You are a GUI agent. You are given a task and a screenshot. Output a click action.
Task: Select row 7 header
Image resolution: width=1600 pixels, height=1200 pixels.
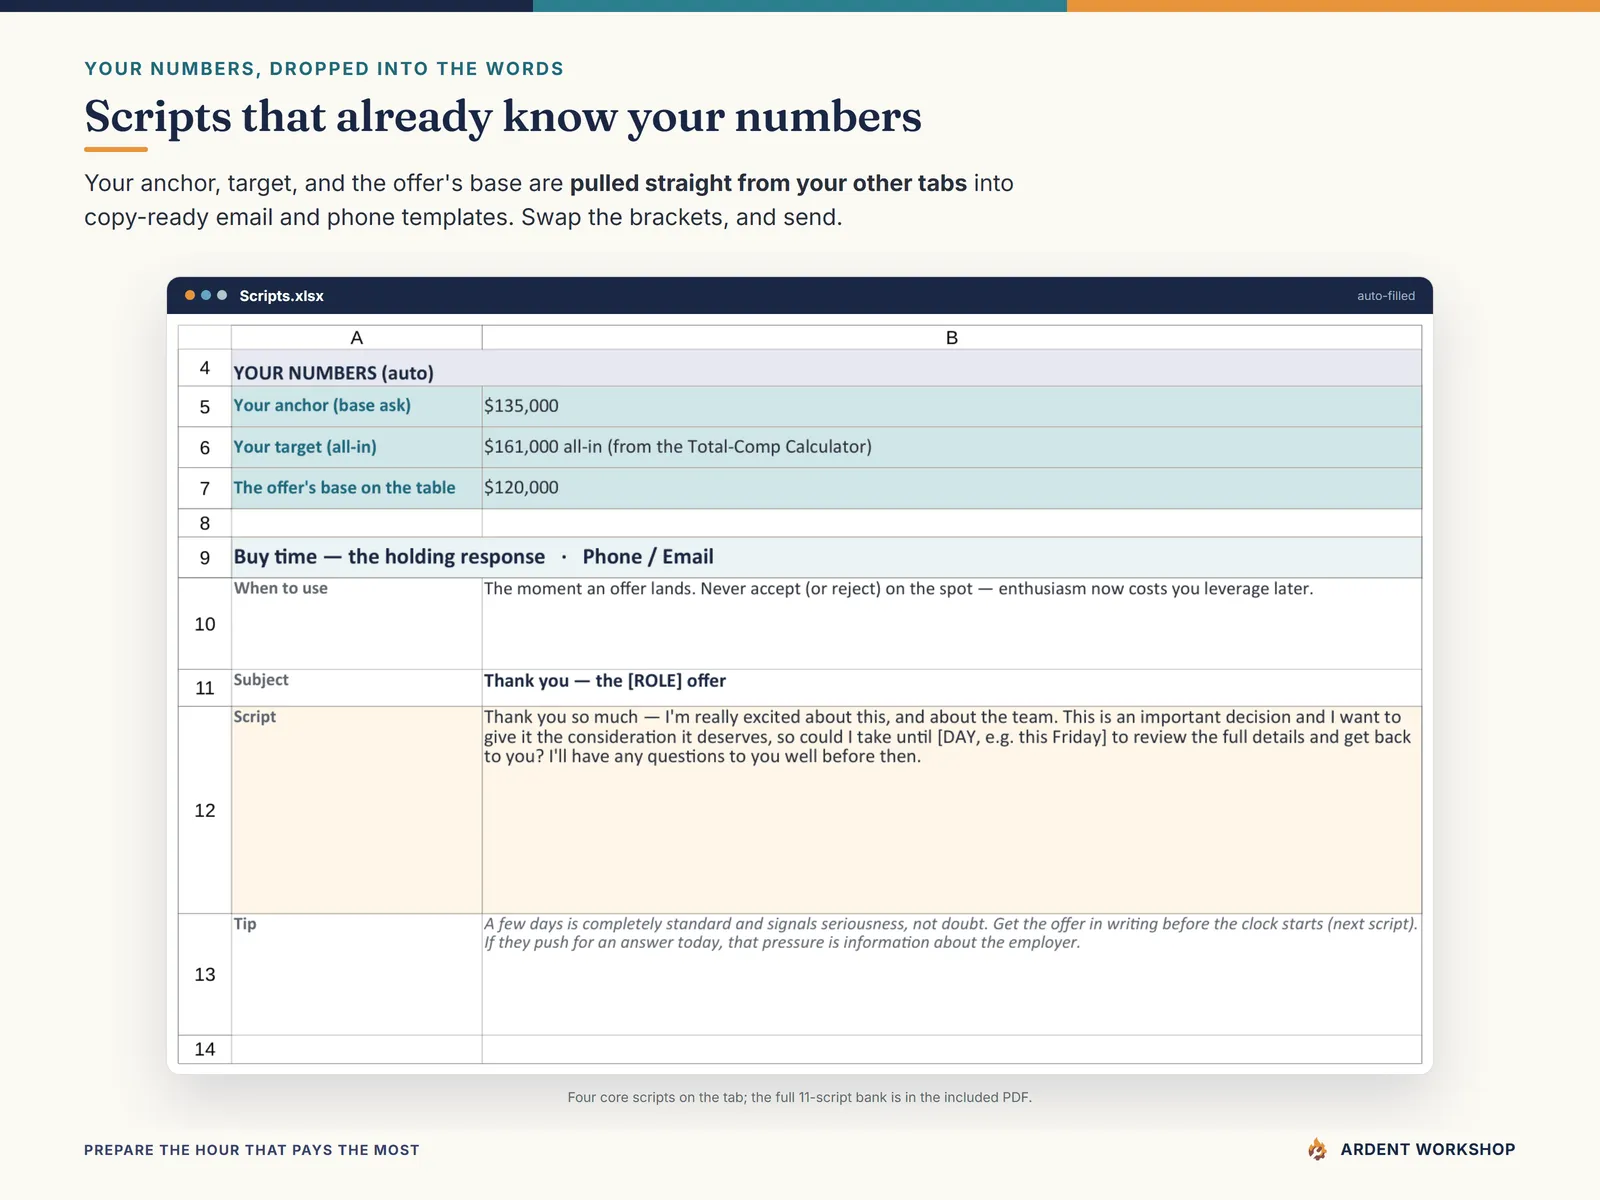[205, 489]
